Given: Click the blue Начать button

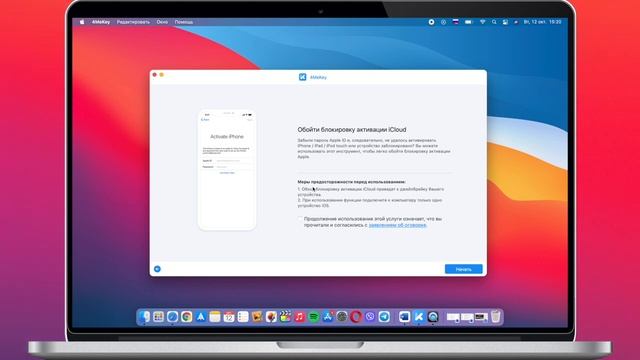Looking at the screenshot, I should point(463,269).
